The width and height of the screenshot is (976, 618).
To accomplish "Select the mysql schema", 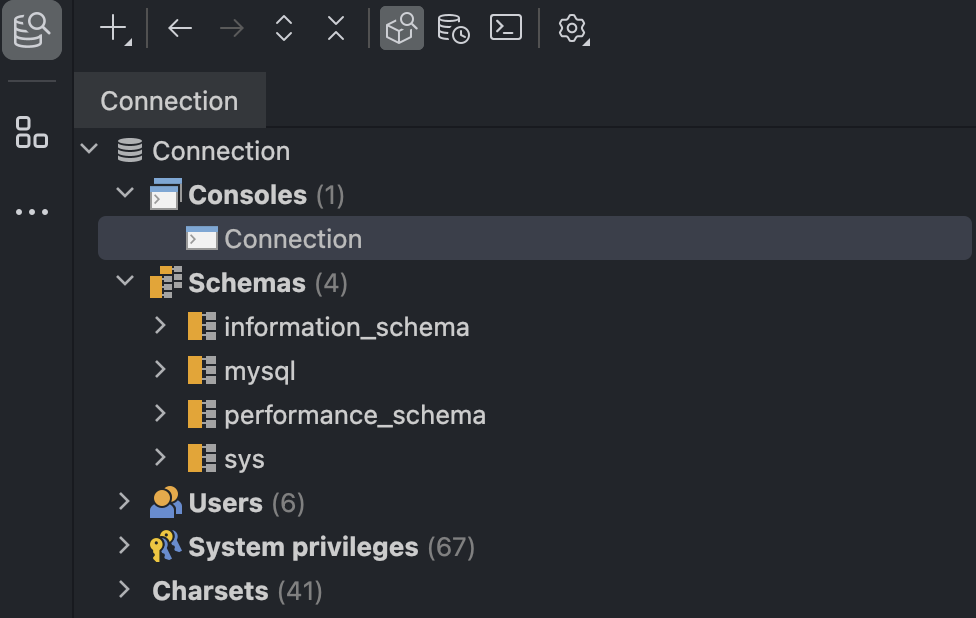I will pyautogui.click(x=259, y=371).
